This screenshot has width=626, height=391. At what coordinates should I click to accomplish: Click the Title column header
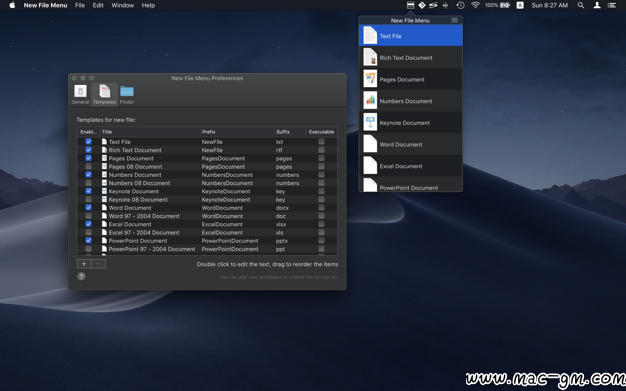point(149,131)
